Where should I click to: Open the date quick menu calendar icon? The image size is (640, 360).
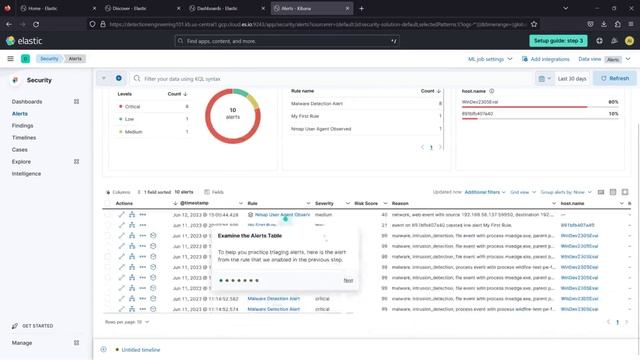[x=544, y=79]
